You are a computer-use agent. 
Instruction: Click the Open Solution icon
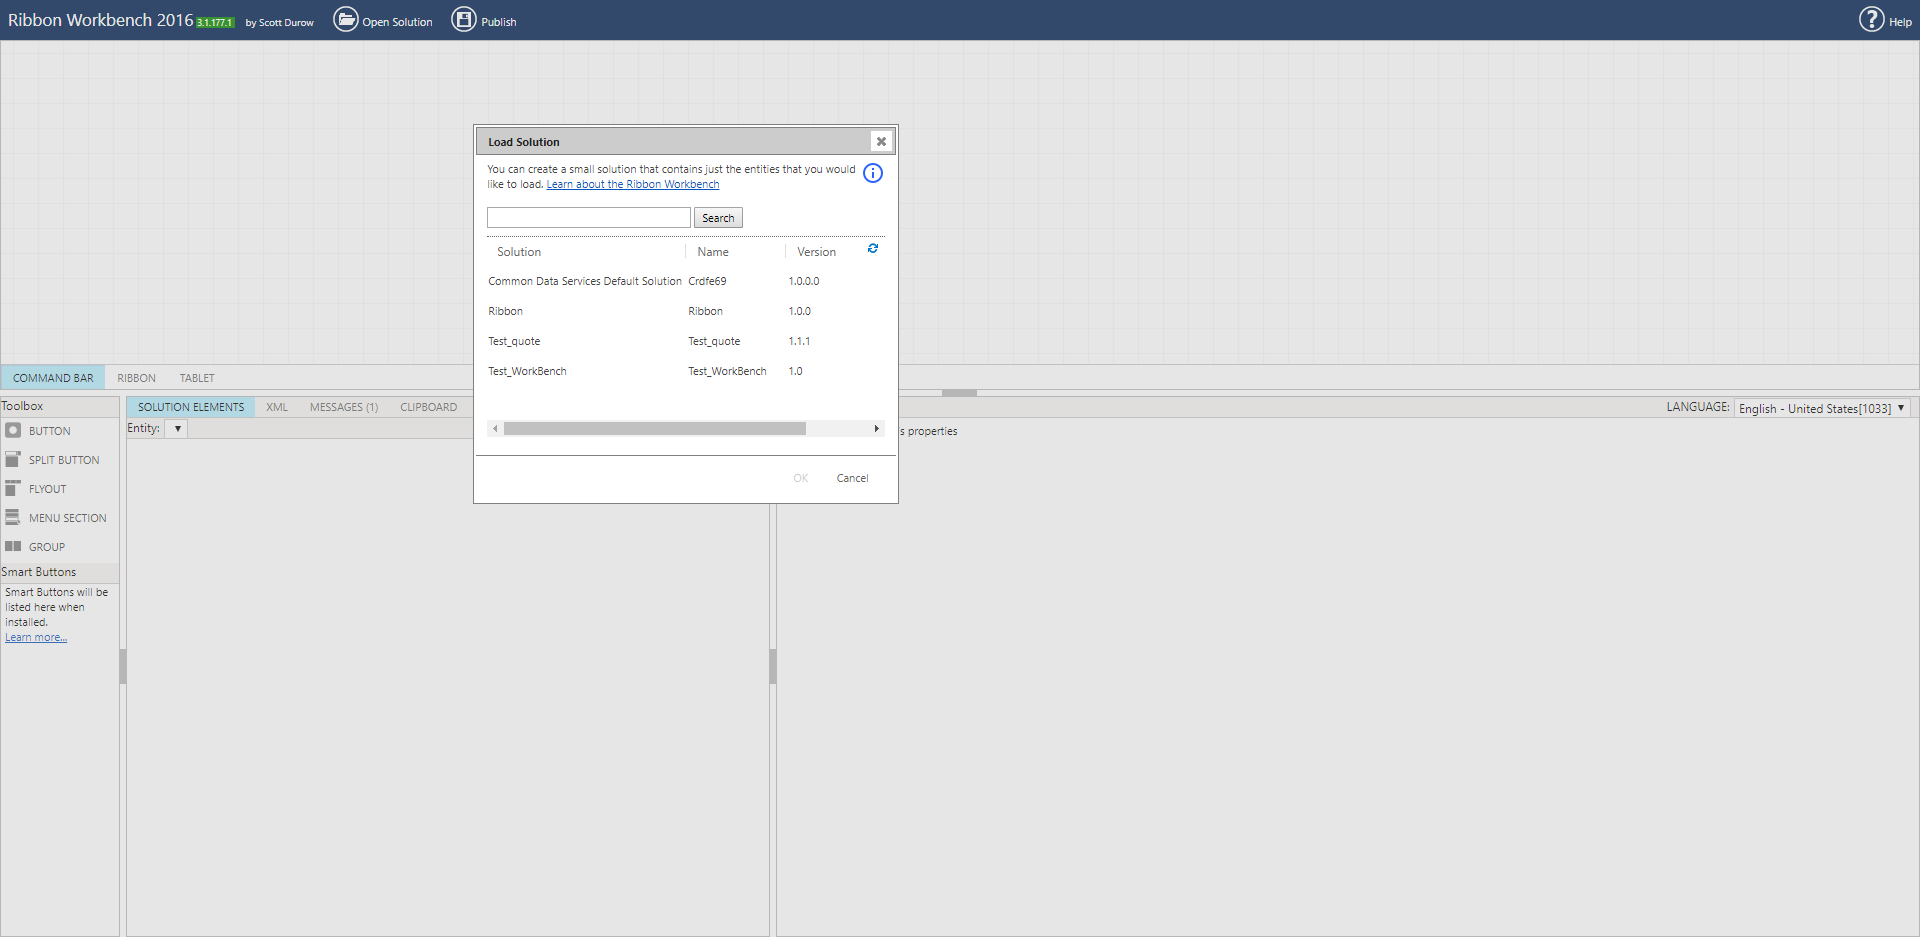point(345,19)
